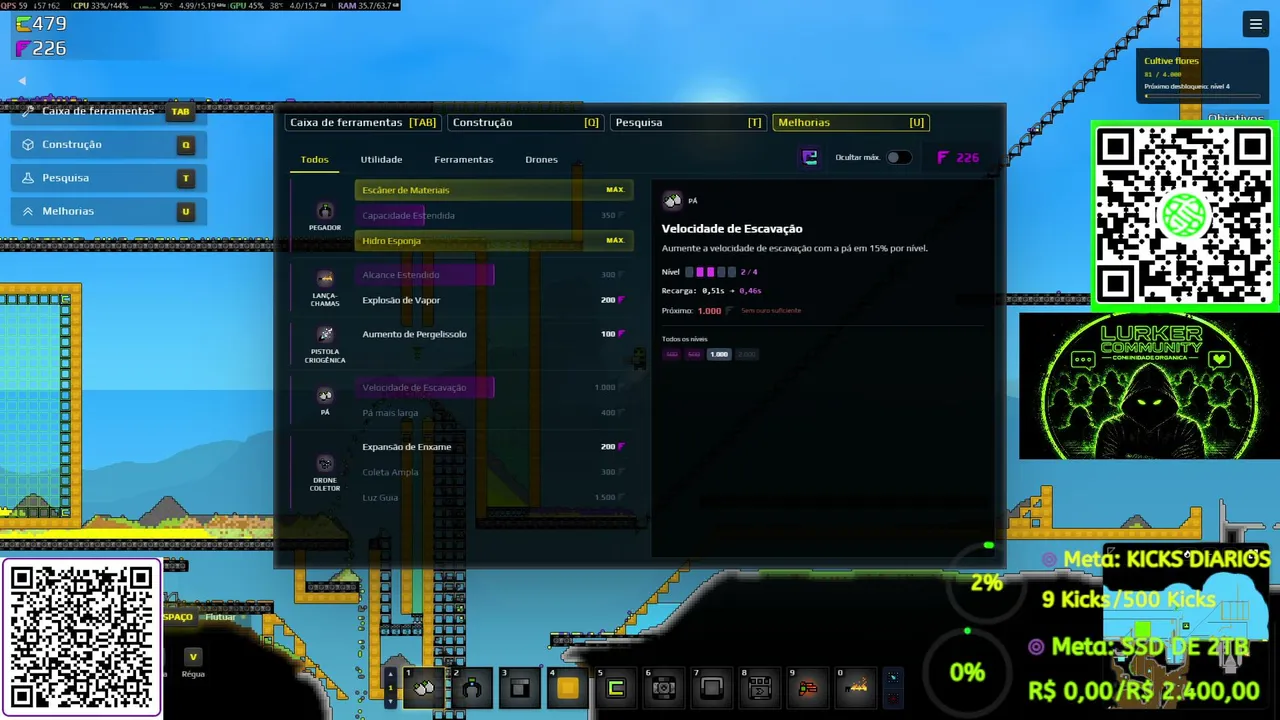Click the double-chevron icon beside Melhorias
Viewport: 1280px width, 720px height.
(x=28, y=211)
